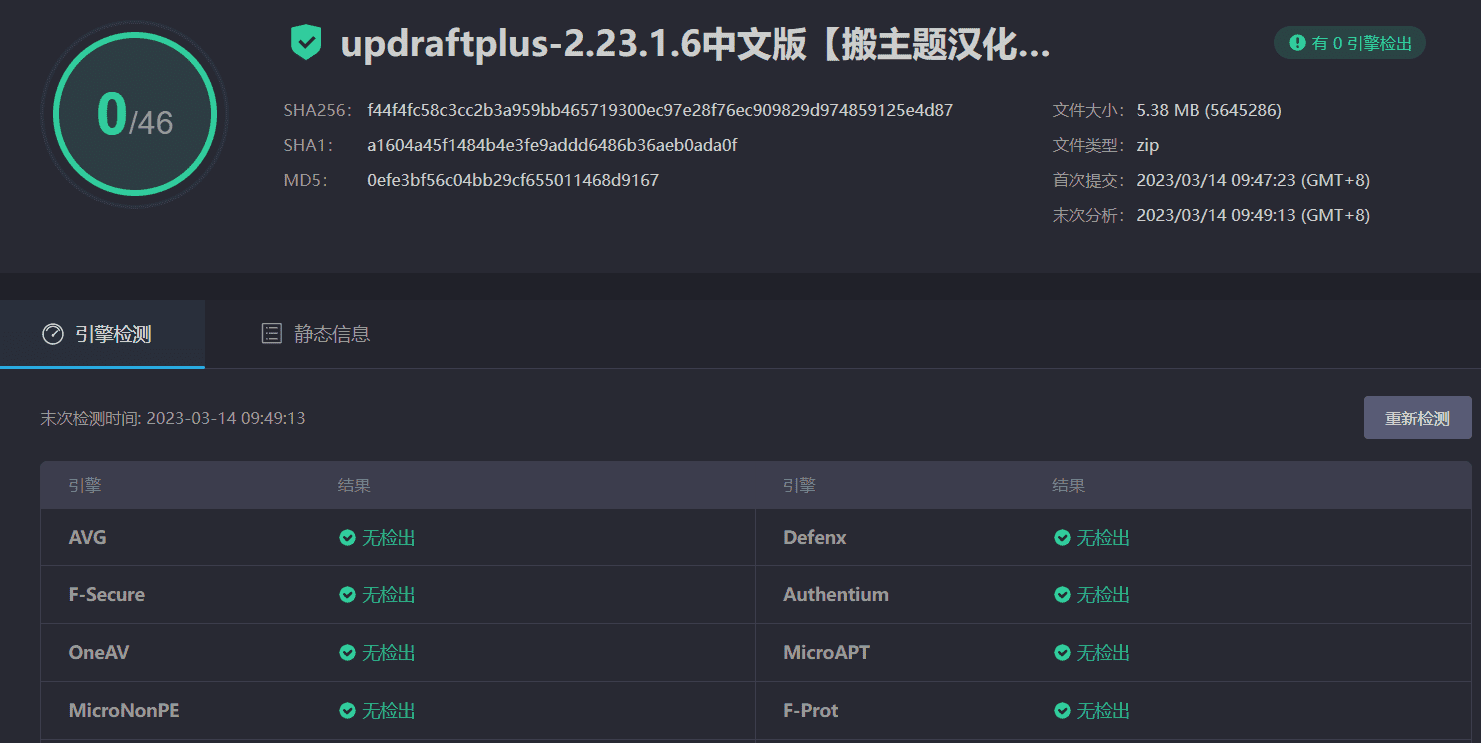
Task: Click the MicroAPT engine name
Action: (826, 653)
